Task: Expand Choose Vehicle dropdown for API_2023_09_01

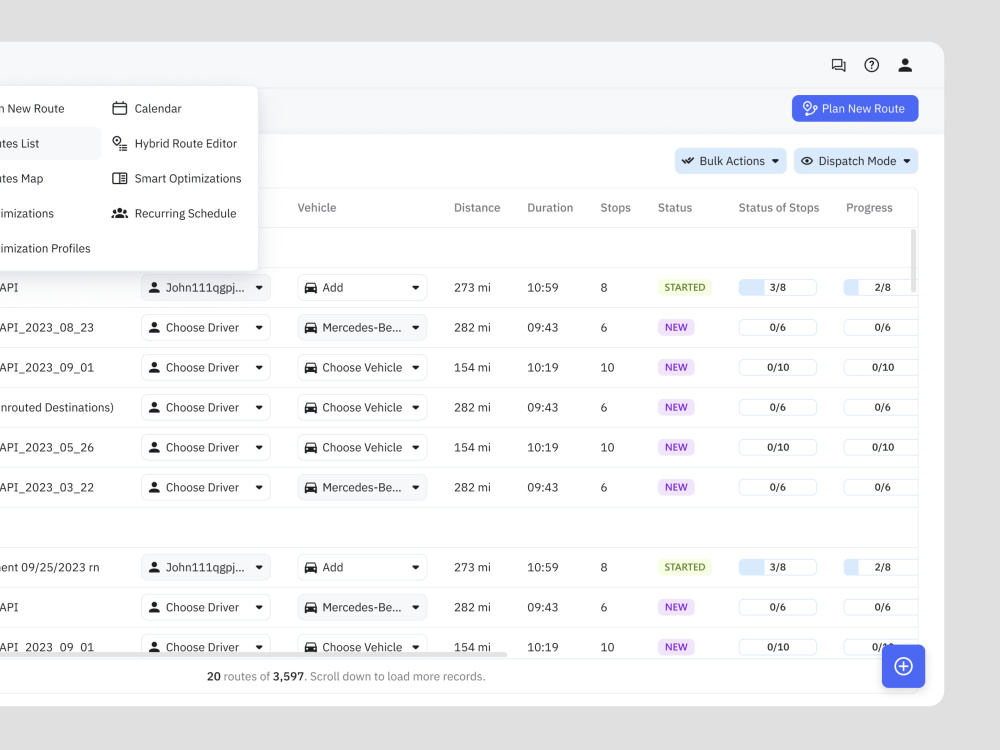Action: (362, 368)
